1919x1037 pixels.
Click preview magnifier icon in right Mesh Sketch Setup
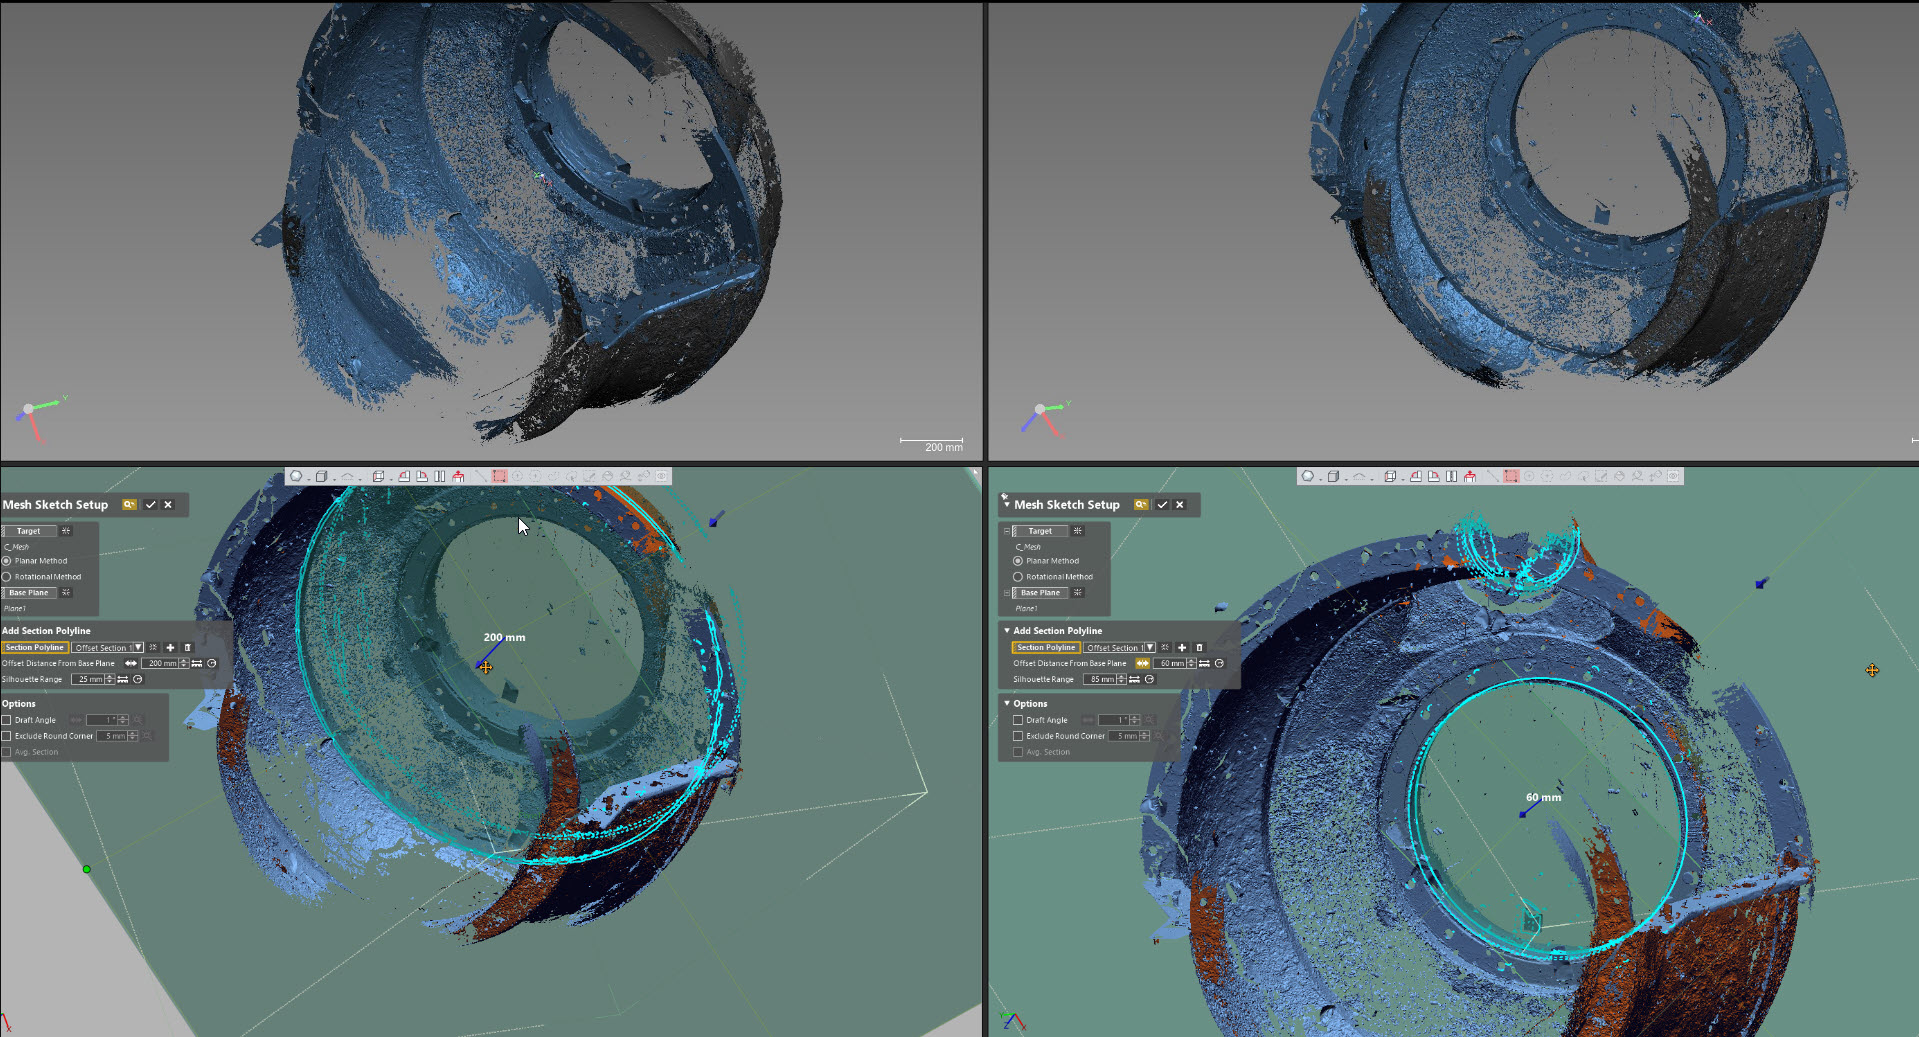(x=1141, y=505)
